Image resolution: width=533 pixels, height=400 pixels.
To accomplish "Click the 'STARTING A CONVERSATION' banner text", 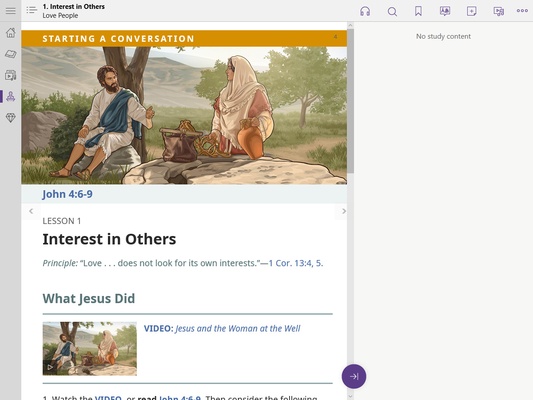I will 118,39.
